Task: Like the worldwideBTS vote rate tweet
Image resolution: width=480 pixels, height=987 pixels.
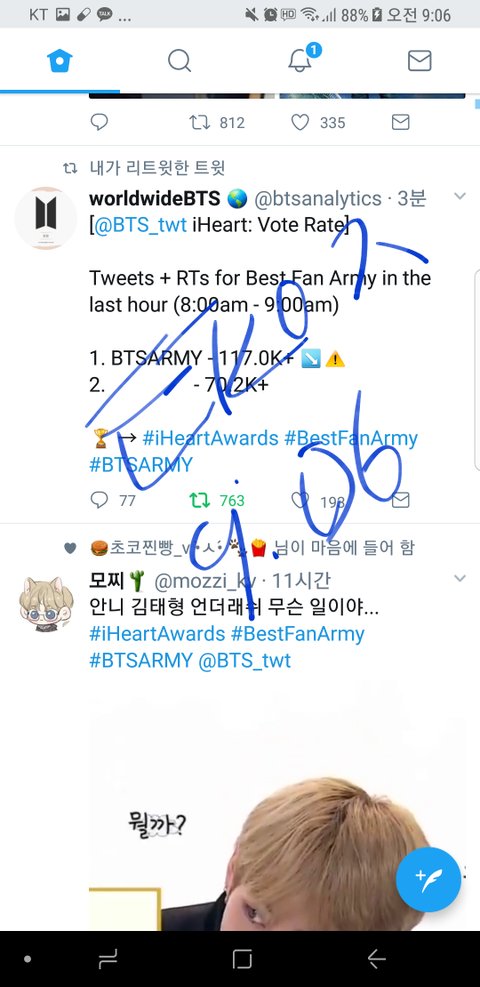Action: 300,500
